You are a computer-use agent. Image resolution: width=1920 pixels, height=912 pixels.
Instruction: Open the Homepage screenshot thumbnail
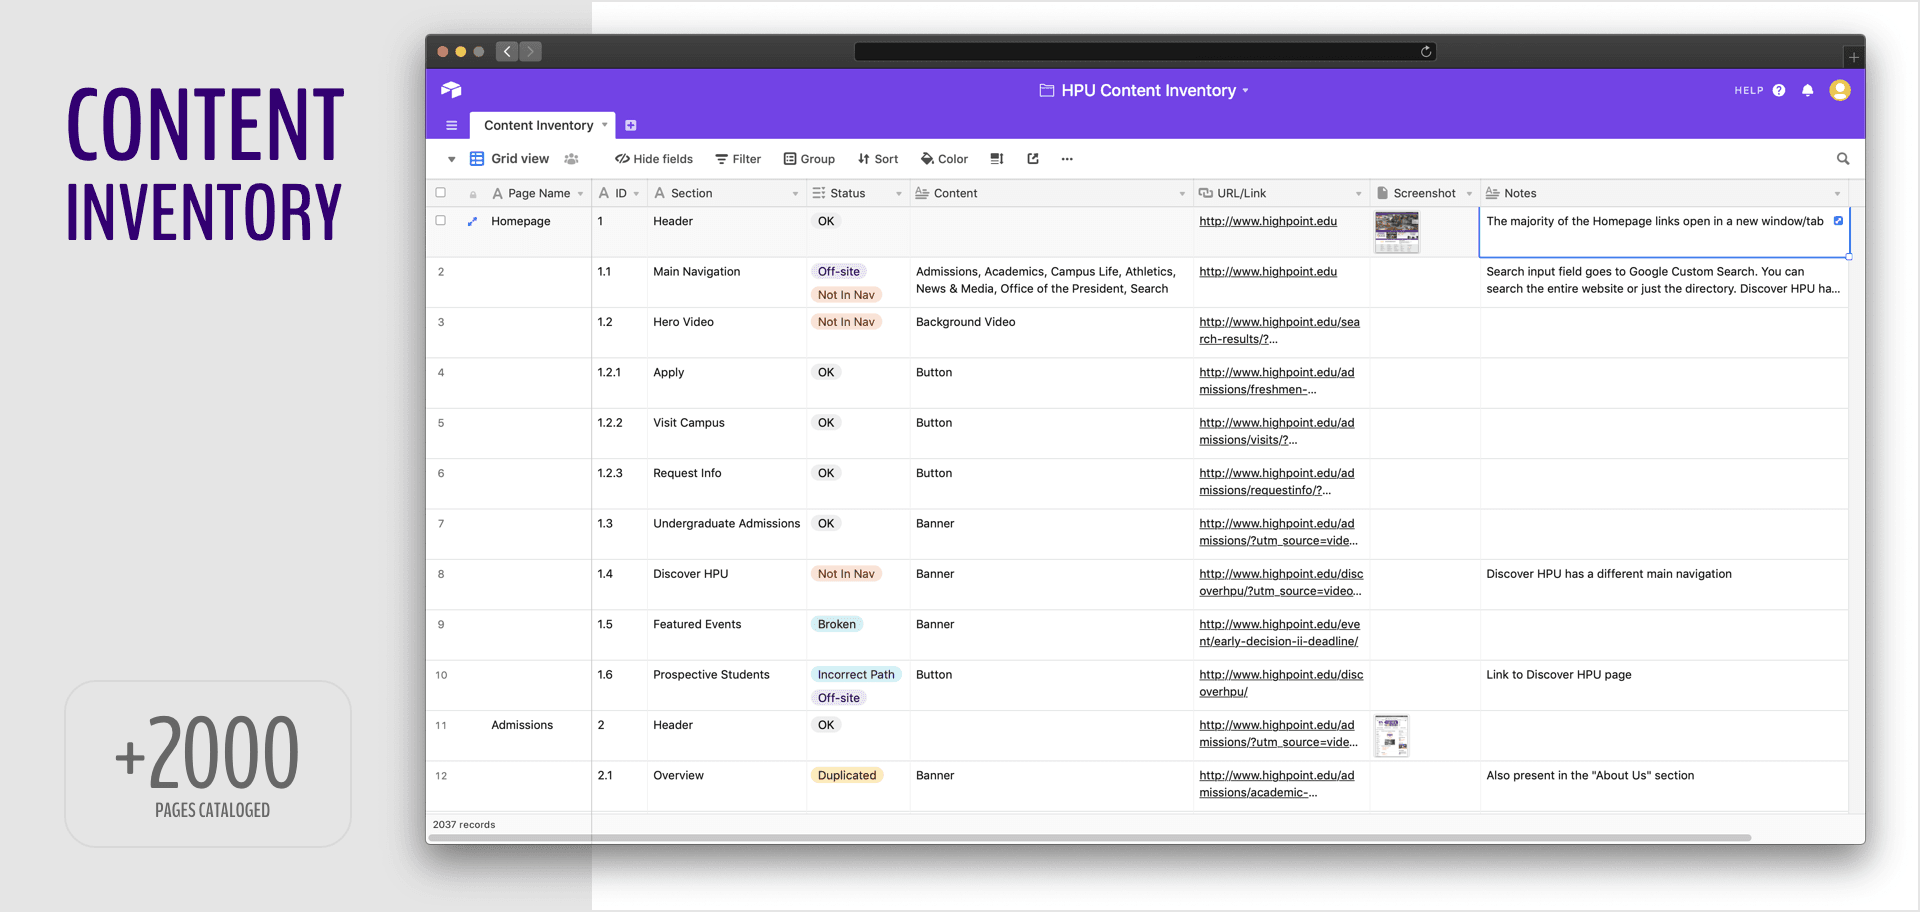(1397, 232)
